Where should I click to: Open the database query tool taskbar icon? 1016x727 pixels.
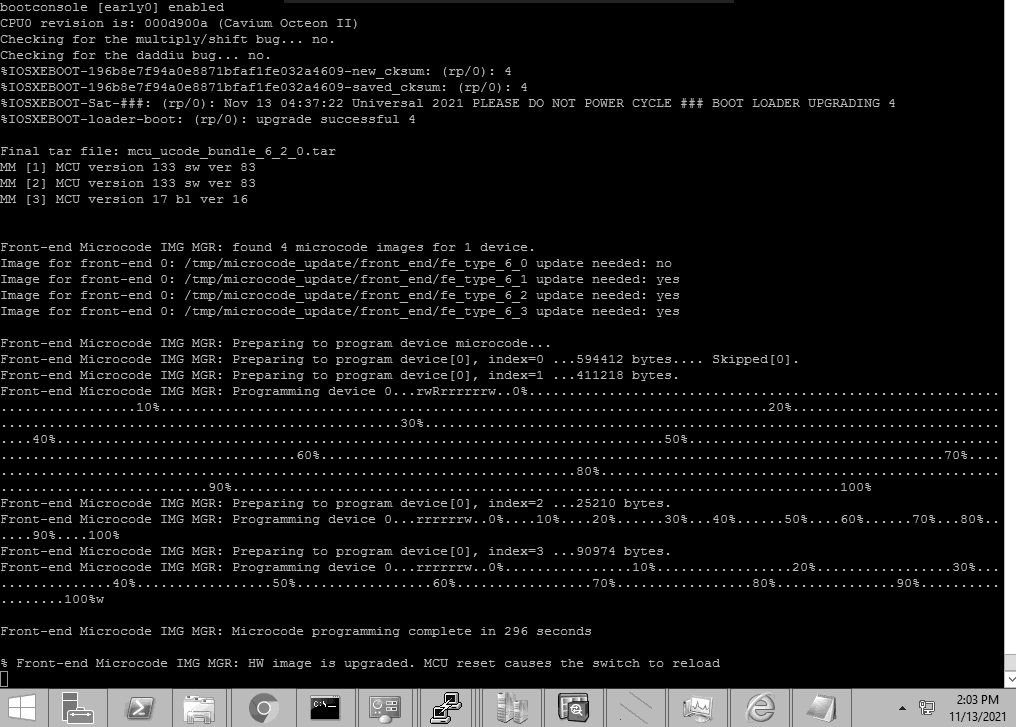572,708
